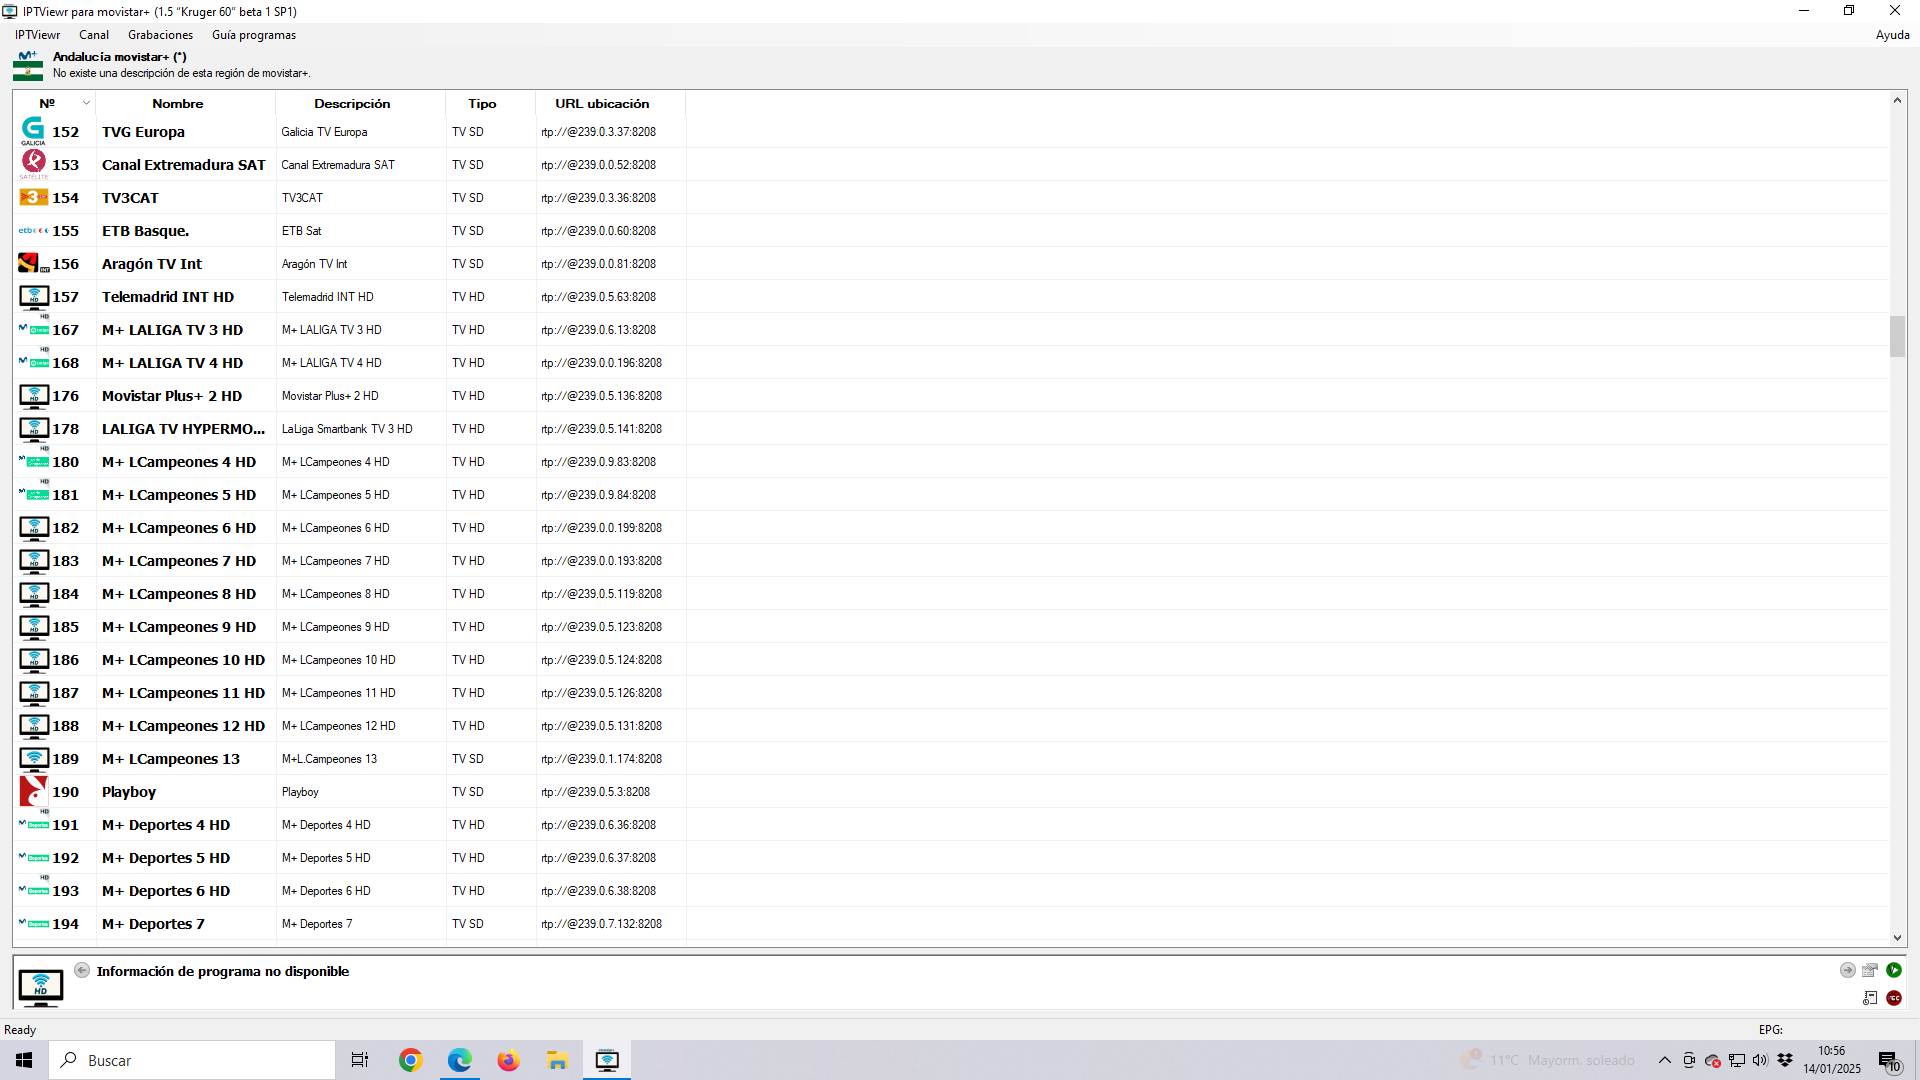Sort by the Nº column header

tap(55, 103)
